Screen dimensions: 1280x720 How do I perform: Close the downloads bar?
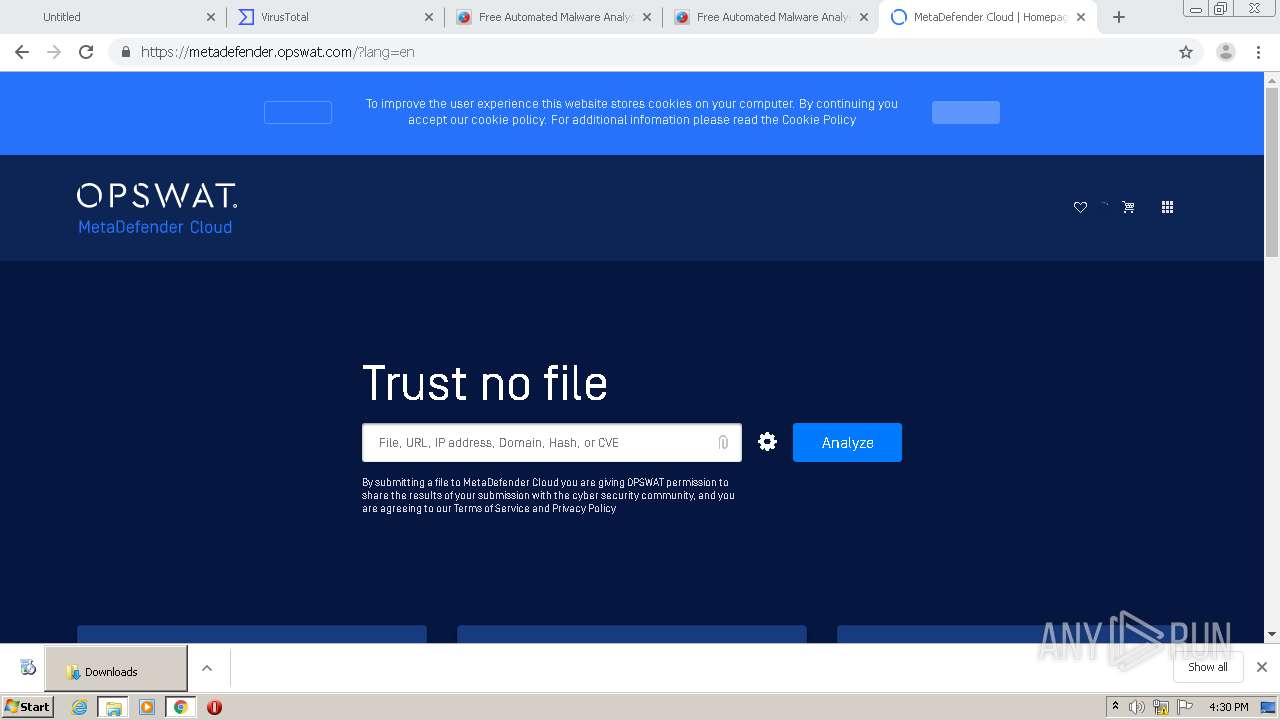pos(1262,667)
